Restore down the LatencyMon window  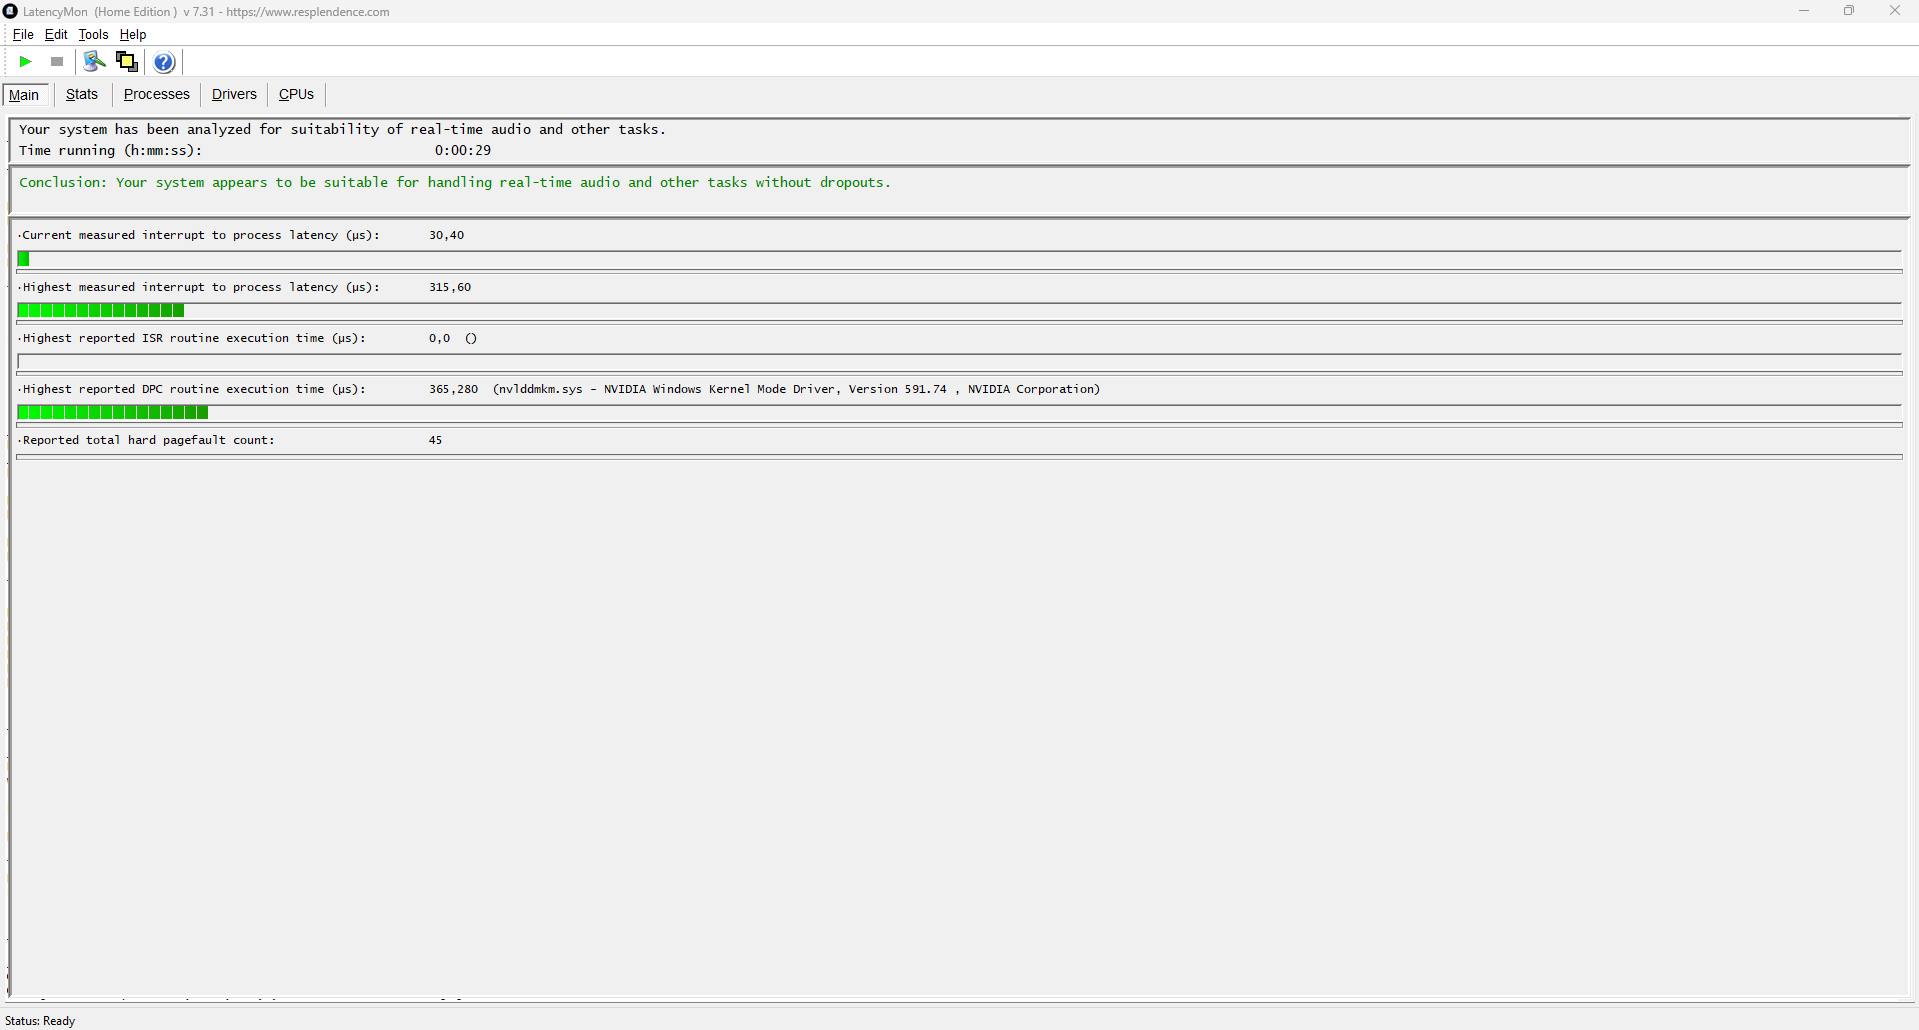(1849, 11)
